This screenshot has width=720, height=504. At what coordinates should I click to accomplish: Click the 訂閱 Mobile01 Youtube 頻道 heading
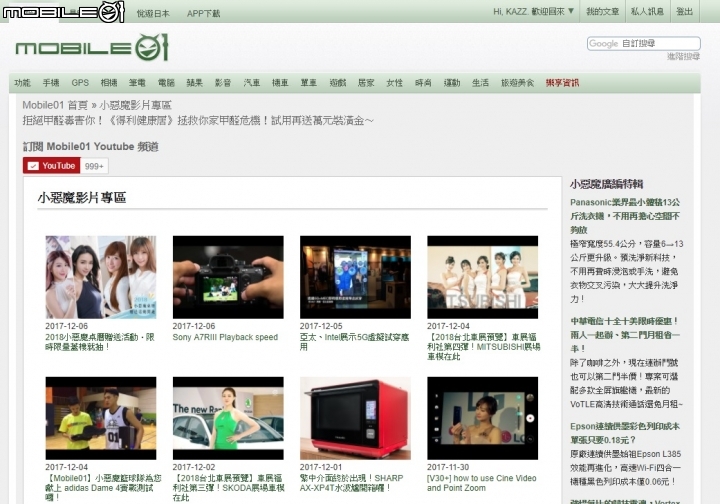click(91, 146)
